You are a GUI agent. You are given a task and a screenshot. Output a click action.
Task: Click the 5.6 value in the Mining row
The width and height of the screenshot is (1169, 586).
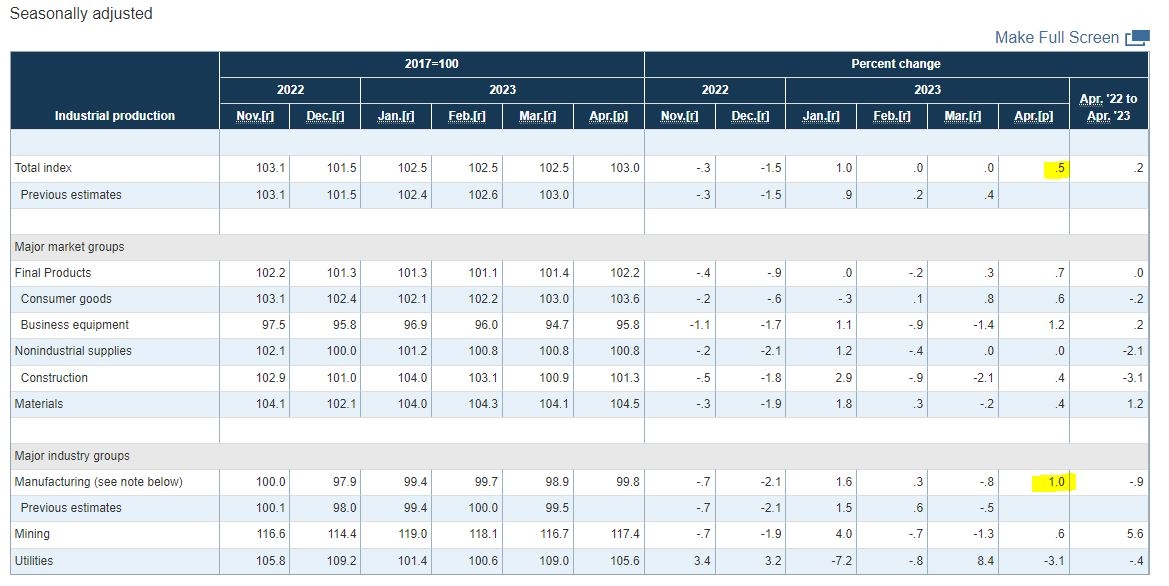1135,534
